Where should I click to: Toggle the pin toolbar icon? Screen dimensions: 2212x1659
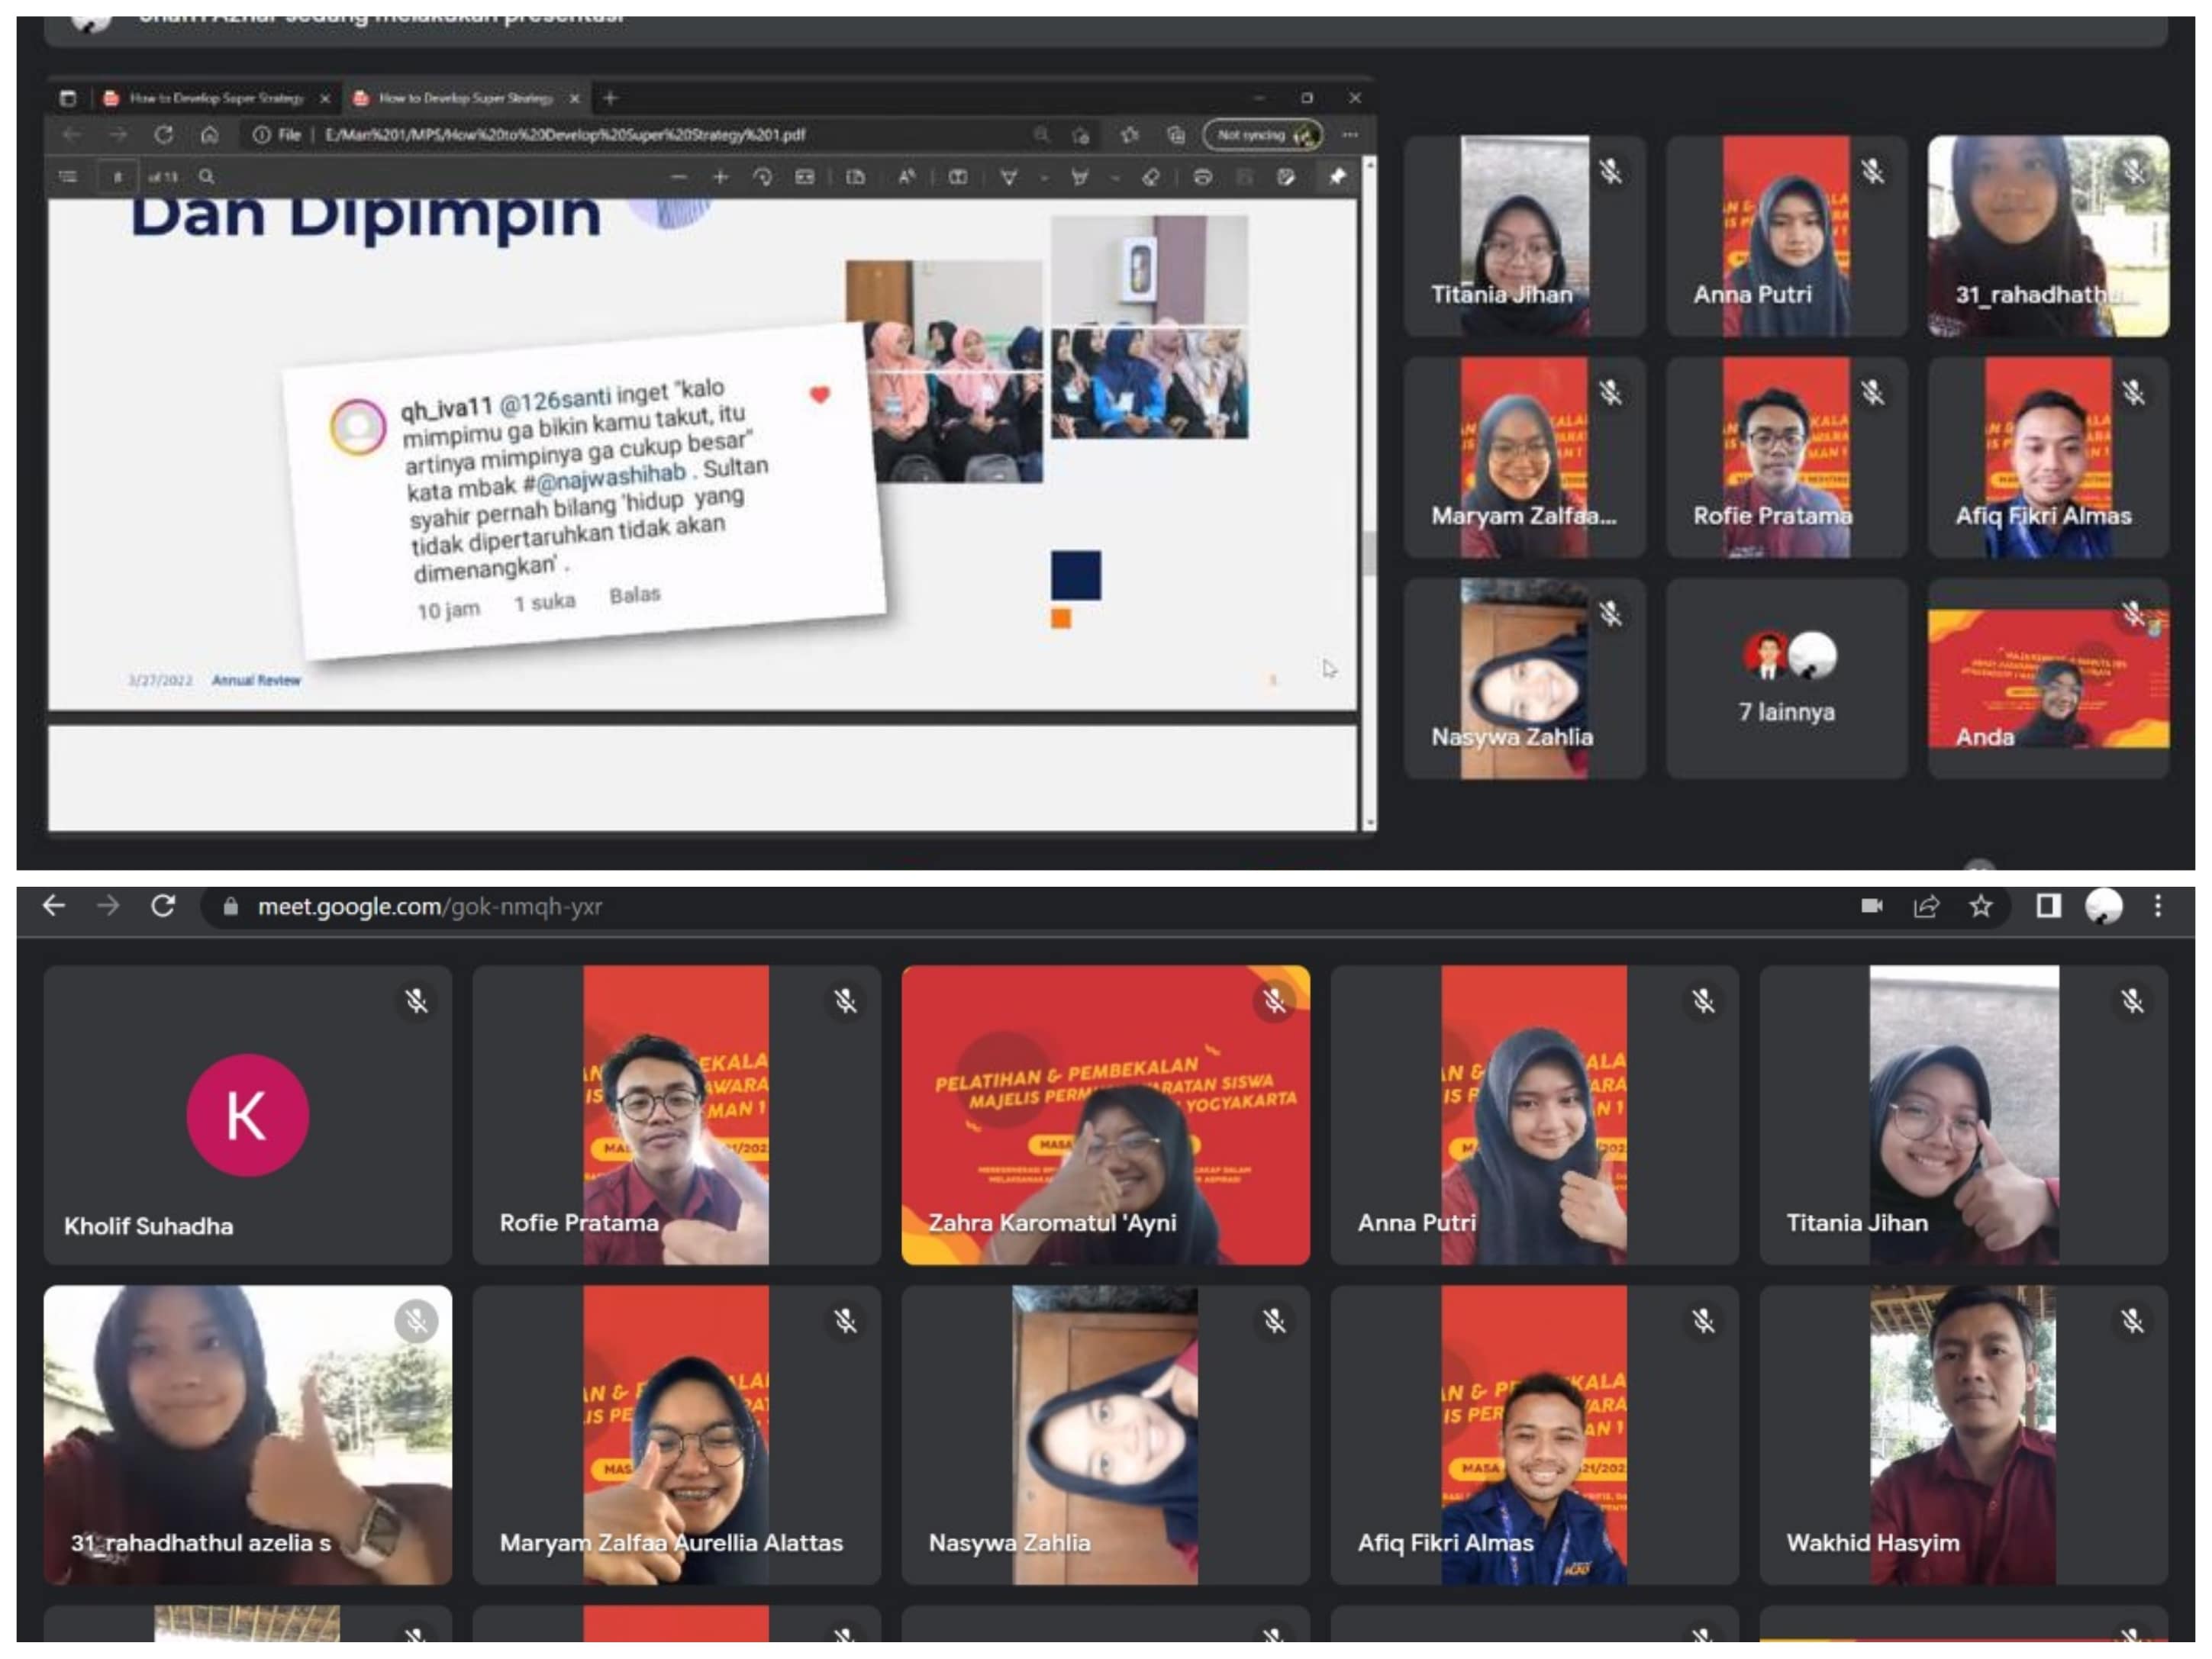click(1337, 176)
